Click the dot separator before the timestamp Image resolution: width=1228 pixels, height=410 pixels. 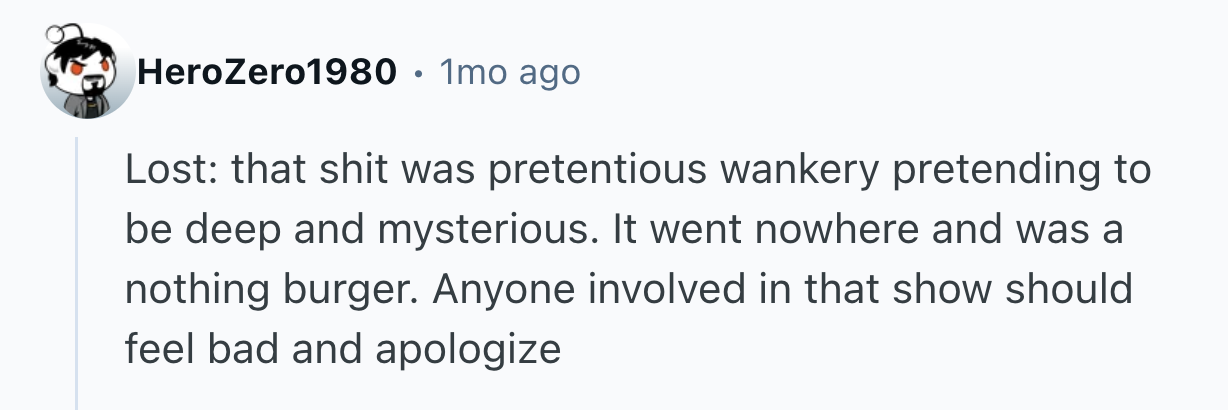point(417,73)
